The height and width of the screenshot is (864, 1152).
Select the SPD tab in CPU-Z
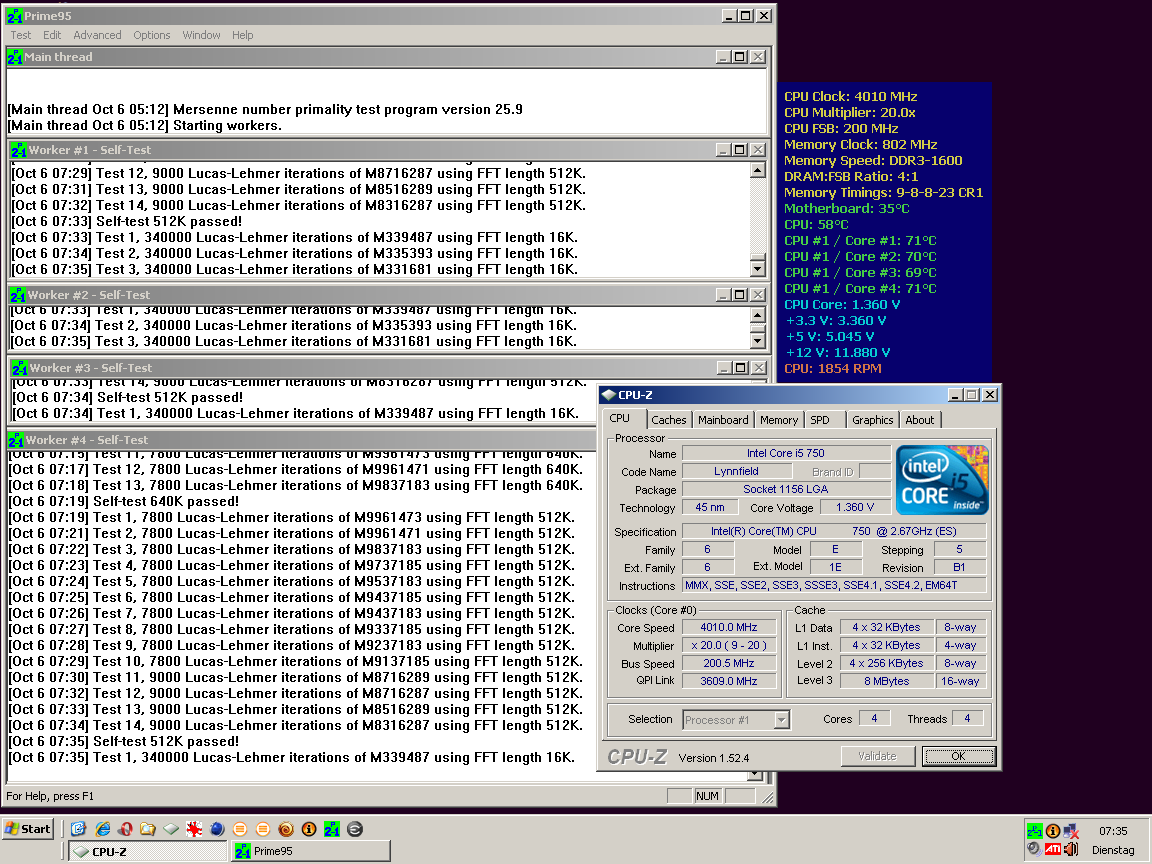(820, 420)
